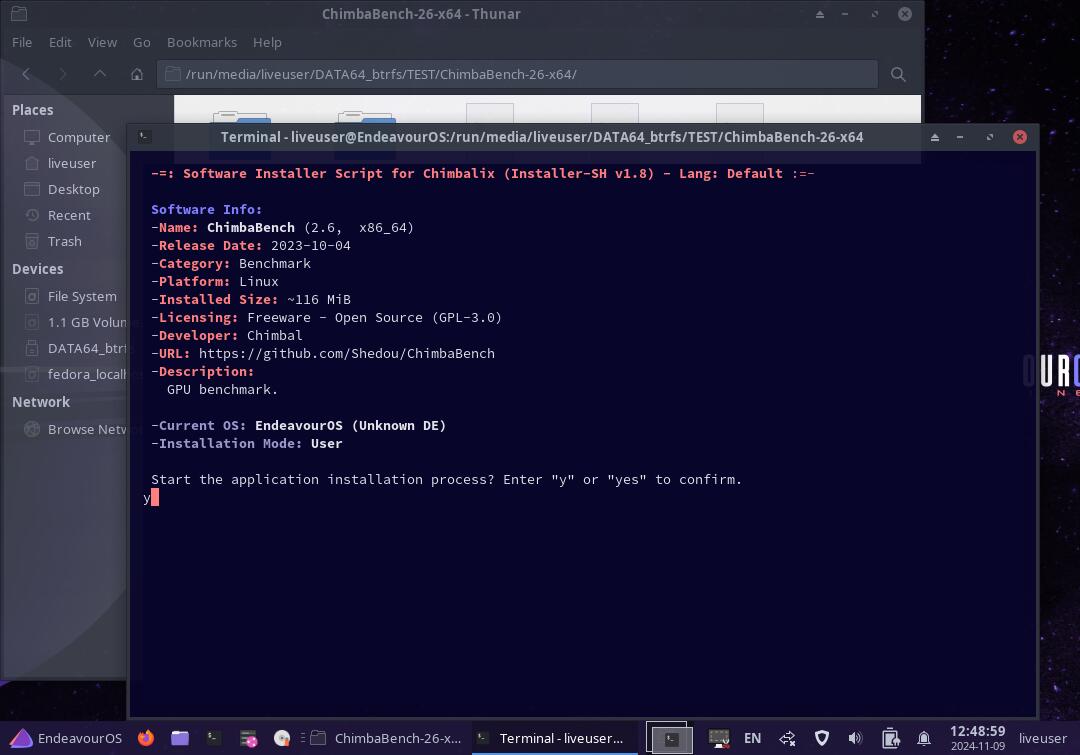The image size is (1080, 755).
Task: Open Trash in Thunar sidebar
Action: pos(64,242)
